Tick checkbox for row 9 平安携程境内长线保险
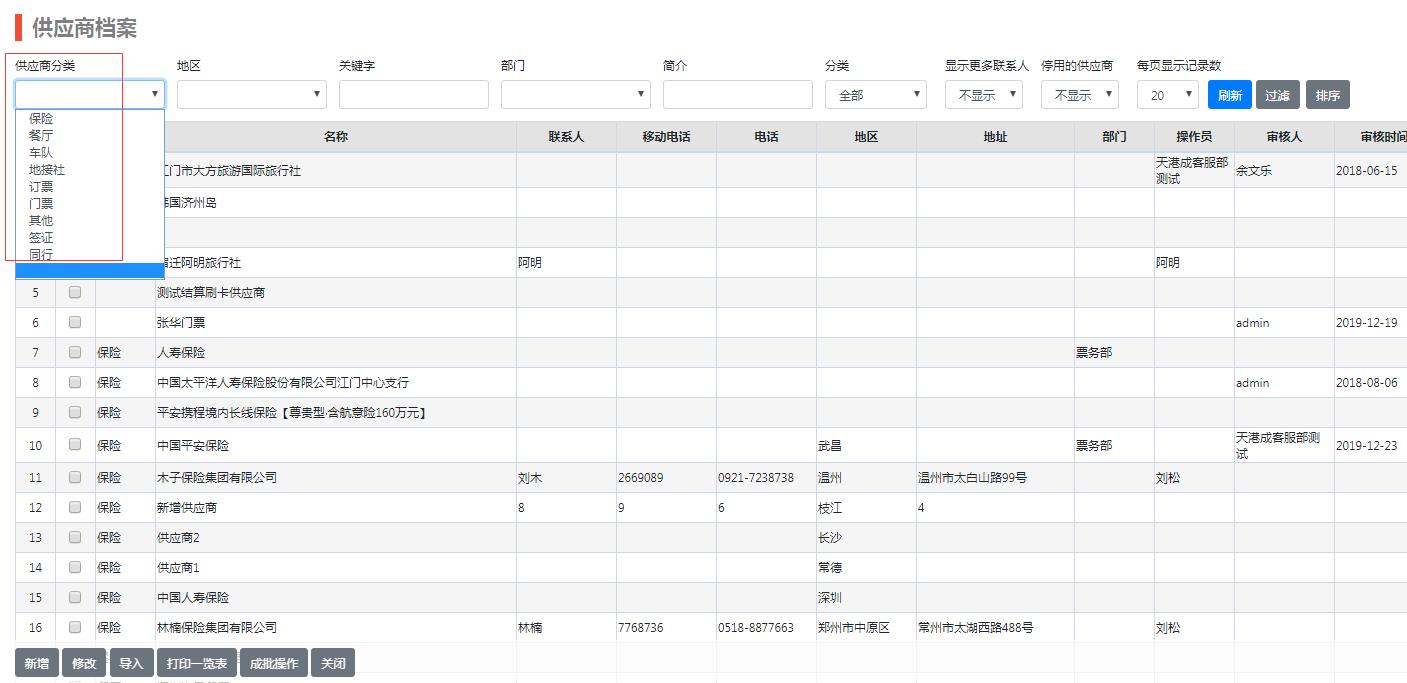 75,412
